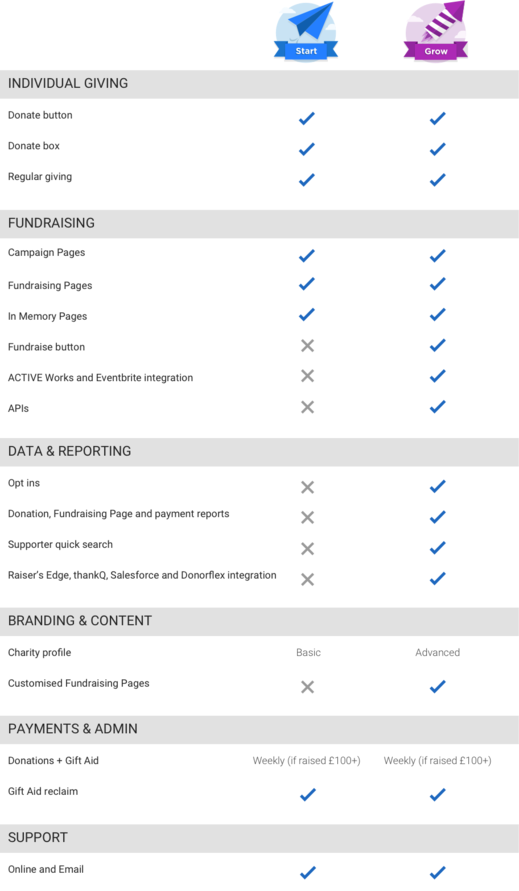This screenshot has height=891, width=519.
Task: Click the Start cross for Eventbrite integration
Action: point(308,376)
